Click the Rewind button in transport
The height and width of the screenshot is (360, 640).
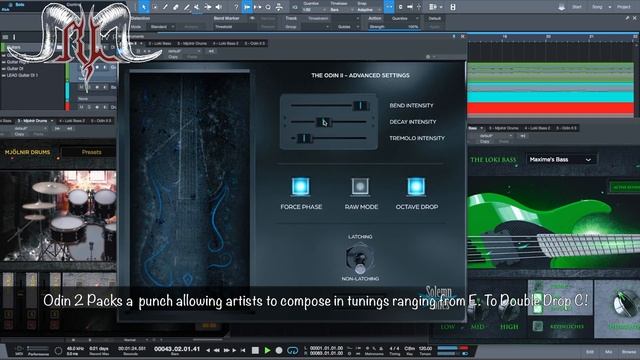tap(217, 350)
